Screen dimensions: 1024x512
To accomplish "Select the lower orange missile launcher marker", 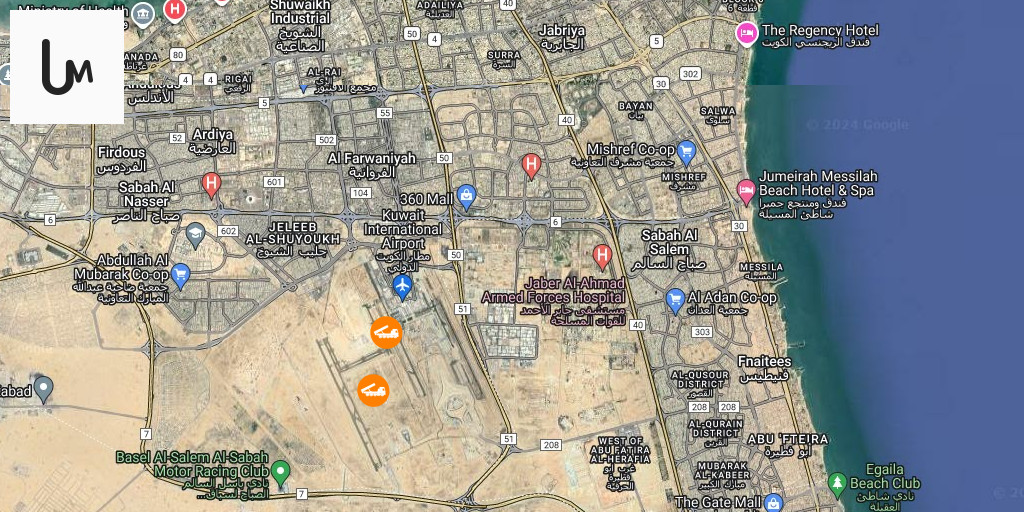I will pyautogui.click(x=374, y=391).
